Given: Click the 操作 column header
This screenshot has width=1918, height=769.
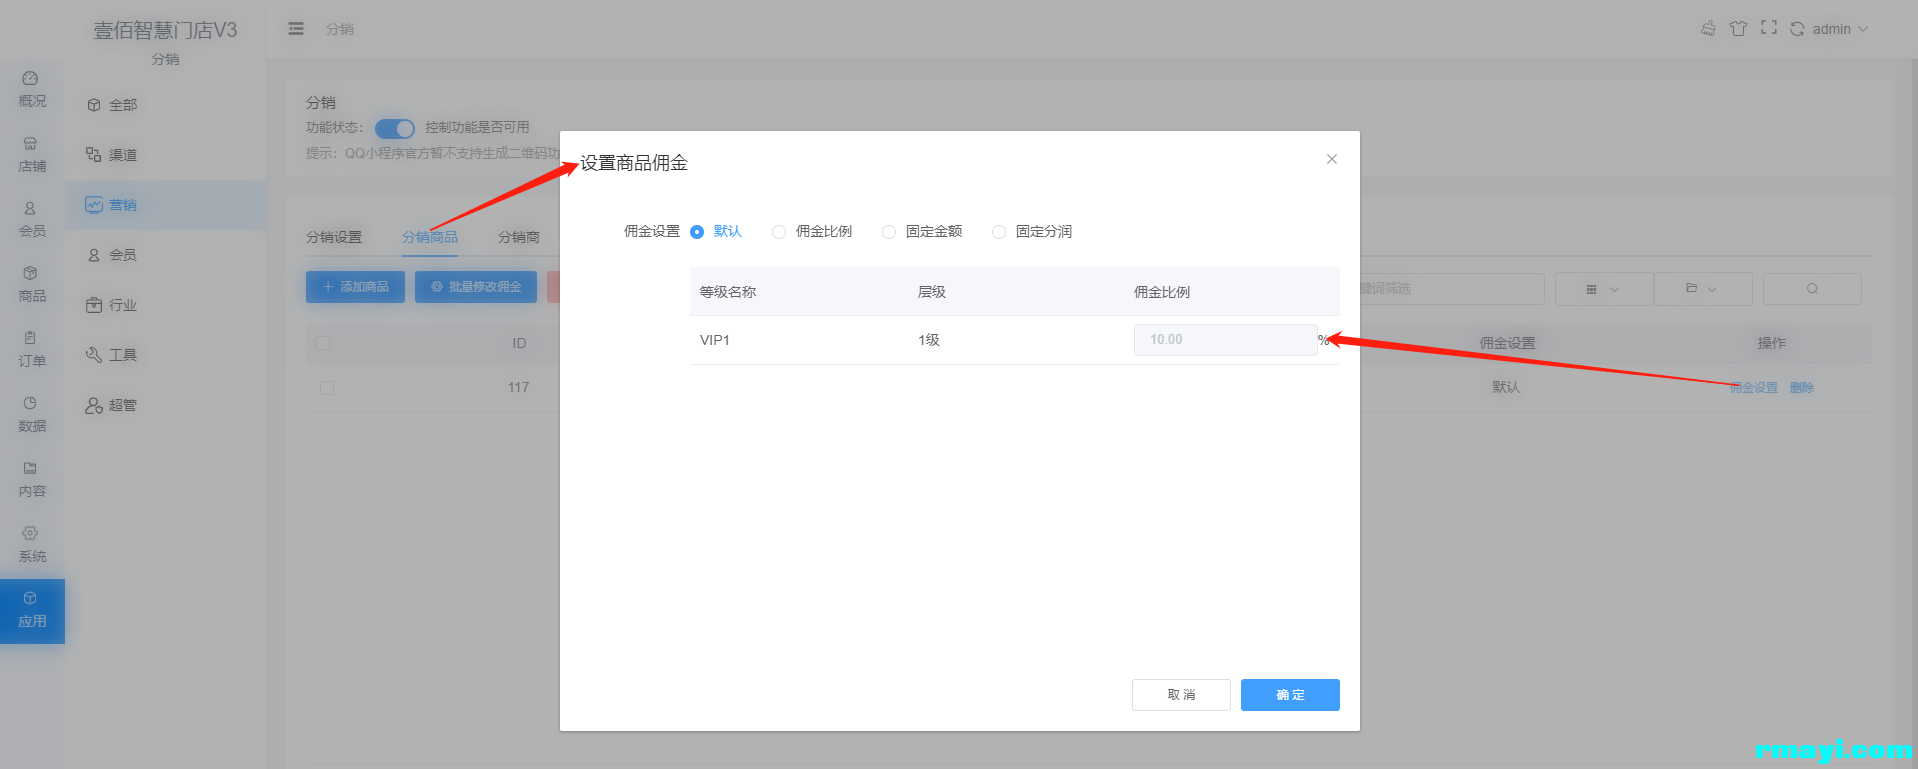Looking at the screenshot, I should coord(1772,343).
